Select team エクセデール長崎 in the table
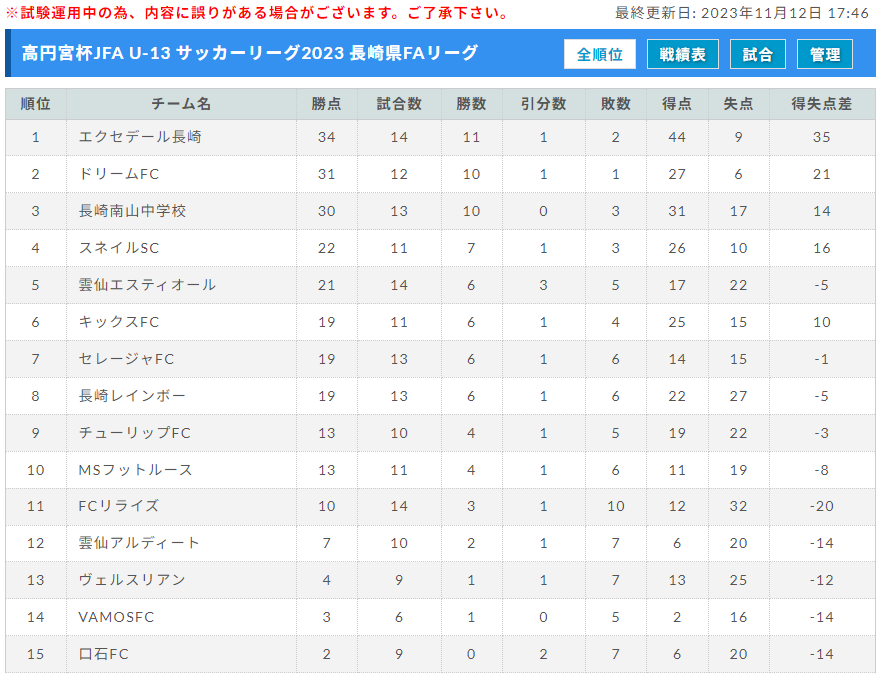 [x=140, y=137]
